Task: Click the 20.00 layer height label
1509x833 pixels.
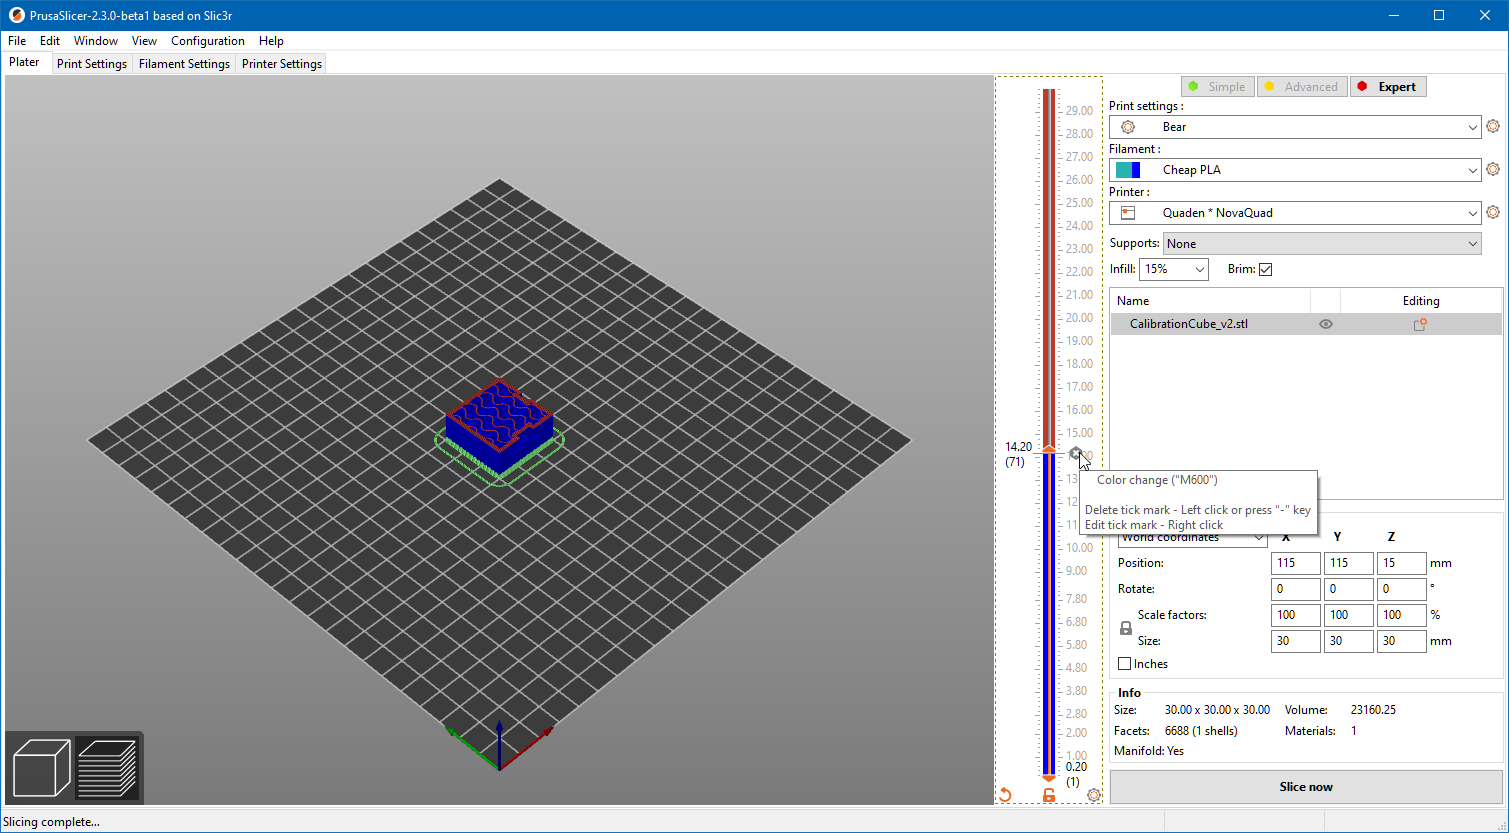Action: pyautogui.click(x=1079, y=318)
